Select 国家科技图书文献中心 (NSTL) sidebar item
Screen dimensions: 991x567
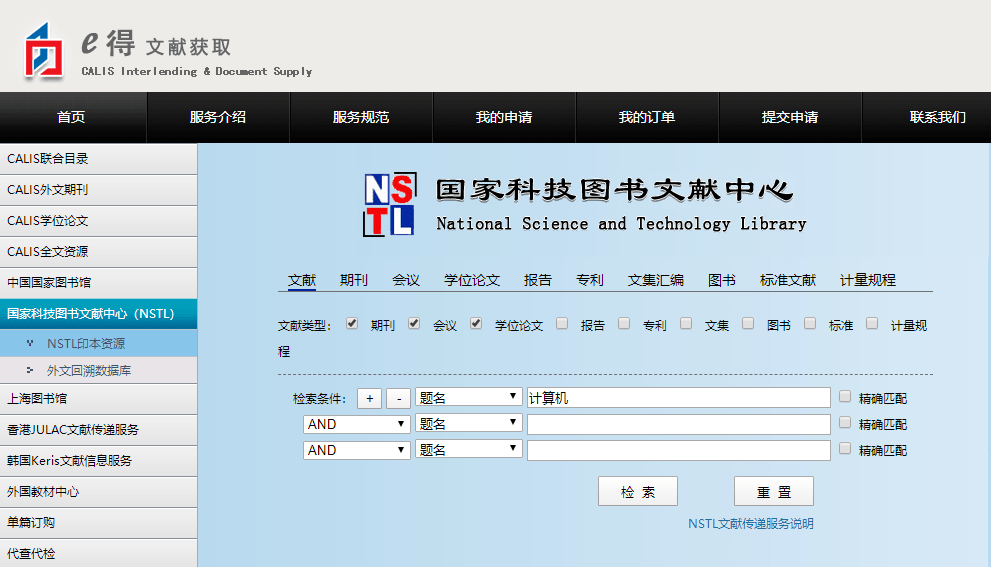tap(99, 314)
